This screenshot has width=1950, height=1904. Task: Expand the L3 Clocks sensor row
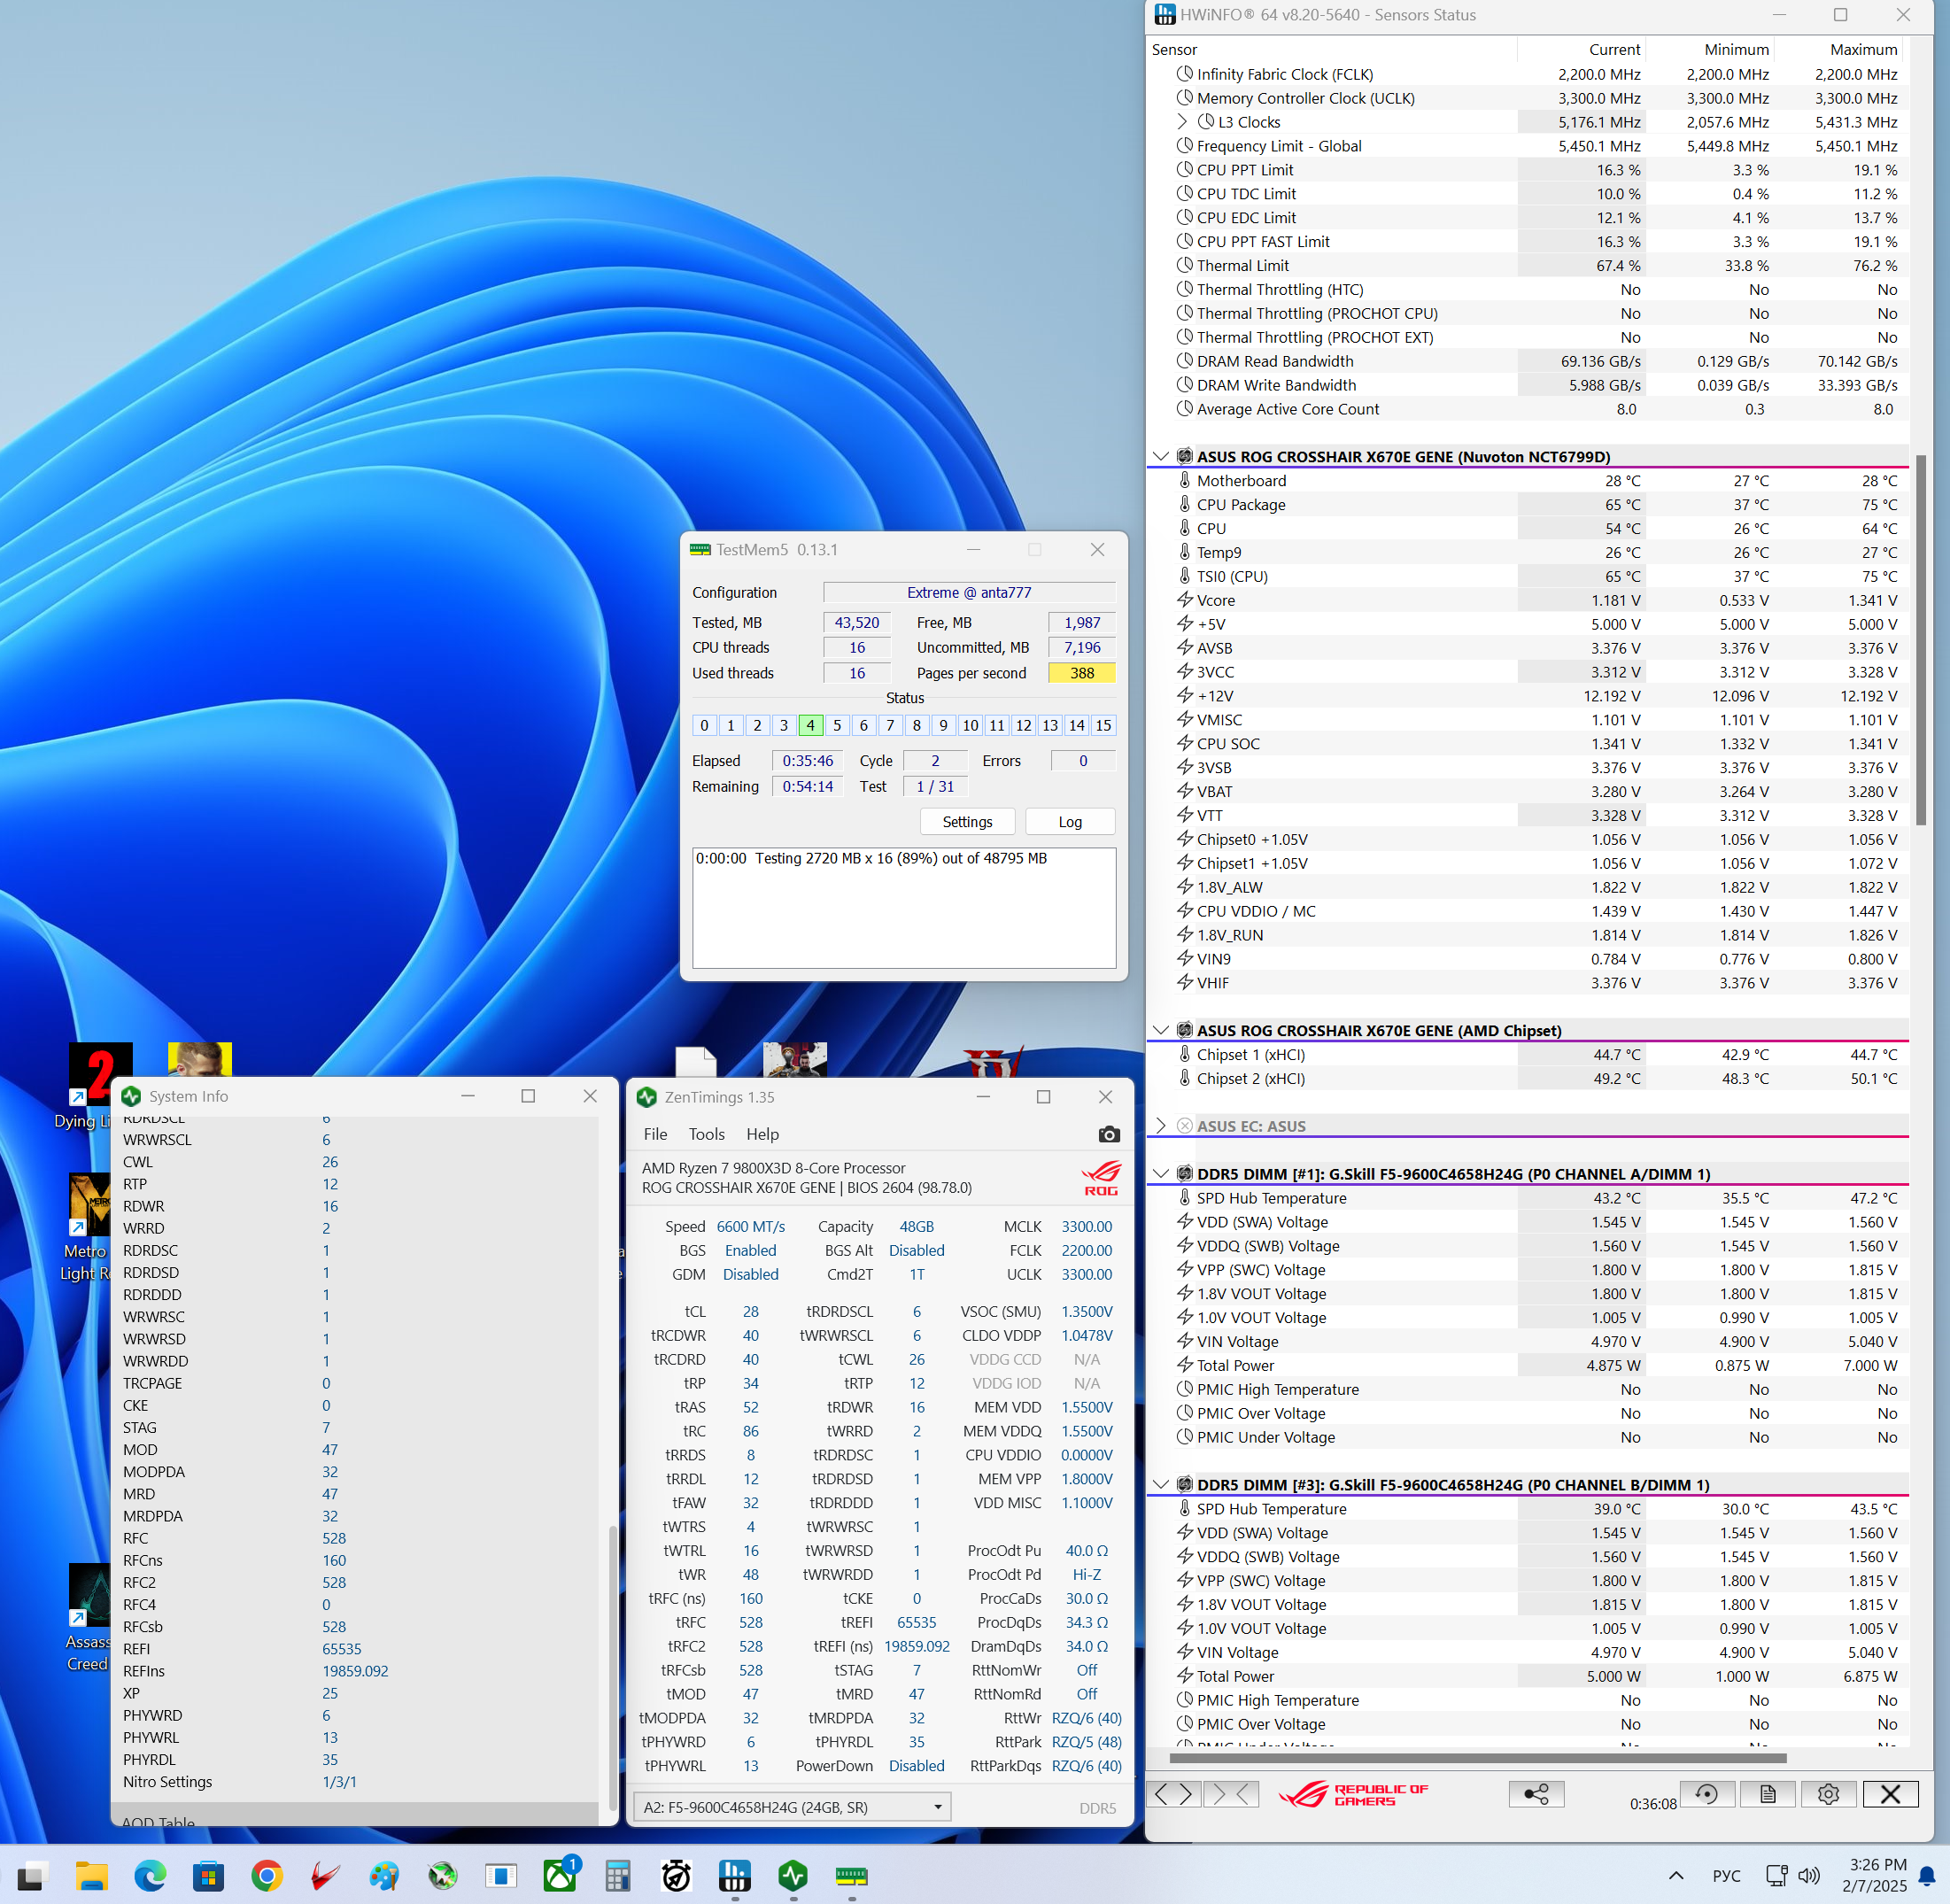(x=1182, y=122)
